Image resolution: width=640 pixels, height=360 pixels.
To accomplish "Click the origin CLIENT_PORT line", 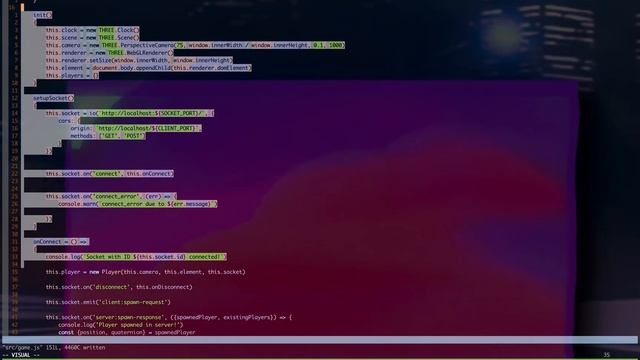I will point(136,128).
